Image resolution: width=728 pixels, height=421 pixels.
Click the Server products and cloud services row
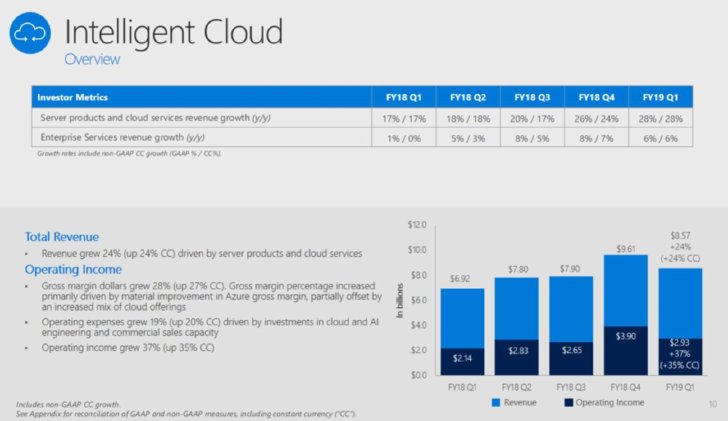(x=362, y=118)
